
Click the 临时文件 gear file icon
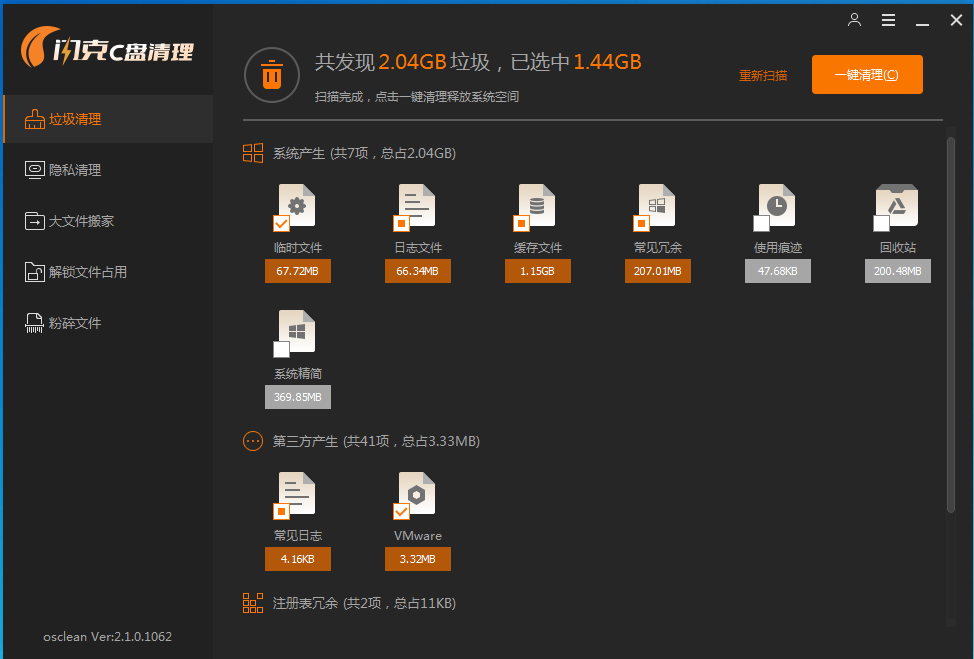point(297,204)
